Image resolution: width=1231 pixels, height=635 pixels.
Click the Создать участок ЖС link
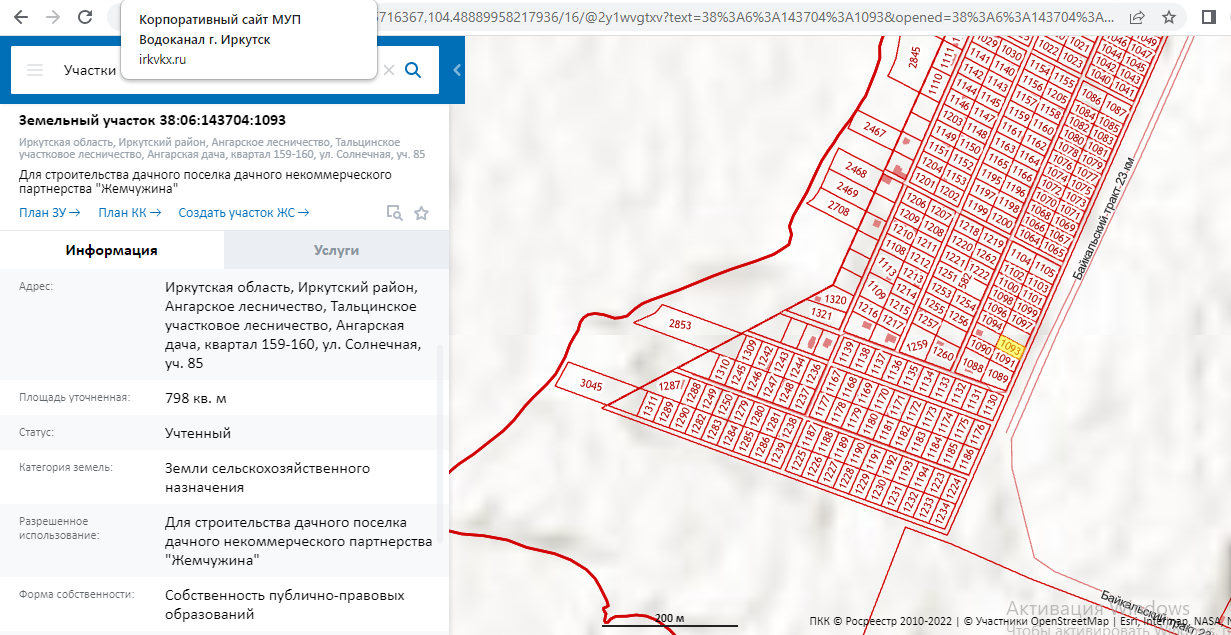(243, 212)
